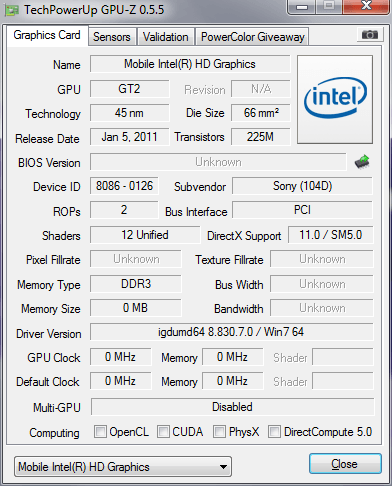The height and width of the screenshot is (486, 392).
Task: Open the PowerColor Giveaway tab
Action: 253,37
